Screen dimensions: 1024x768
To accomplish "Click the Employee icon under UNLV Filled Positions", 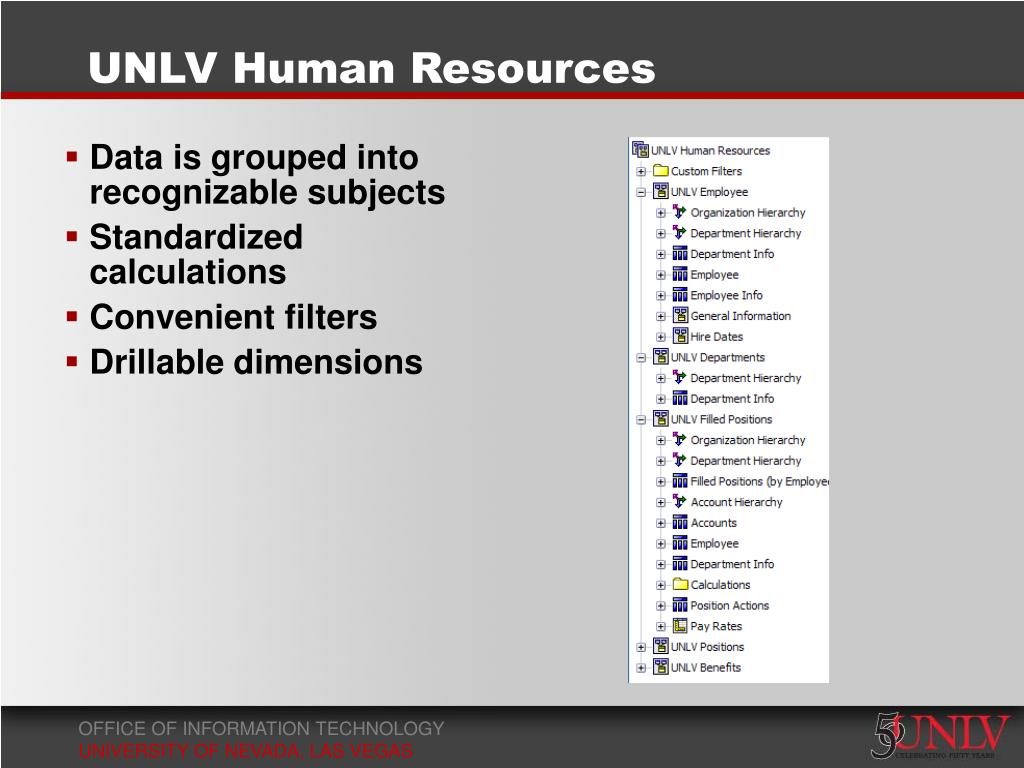I will tap(680, 543).
